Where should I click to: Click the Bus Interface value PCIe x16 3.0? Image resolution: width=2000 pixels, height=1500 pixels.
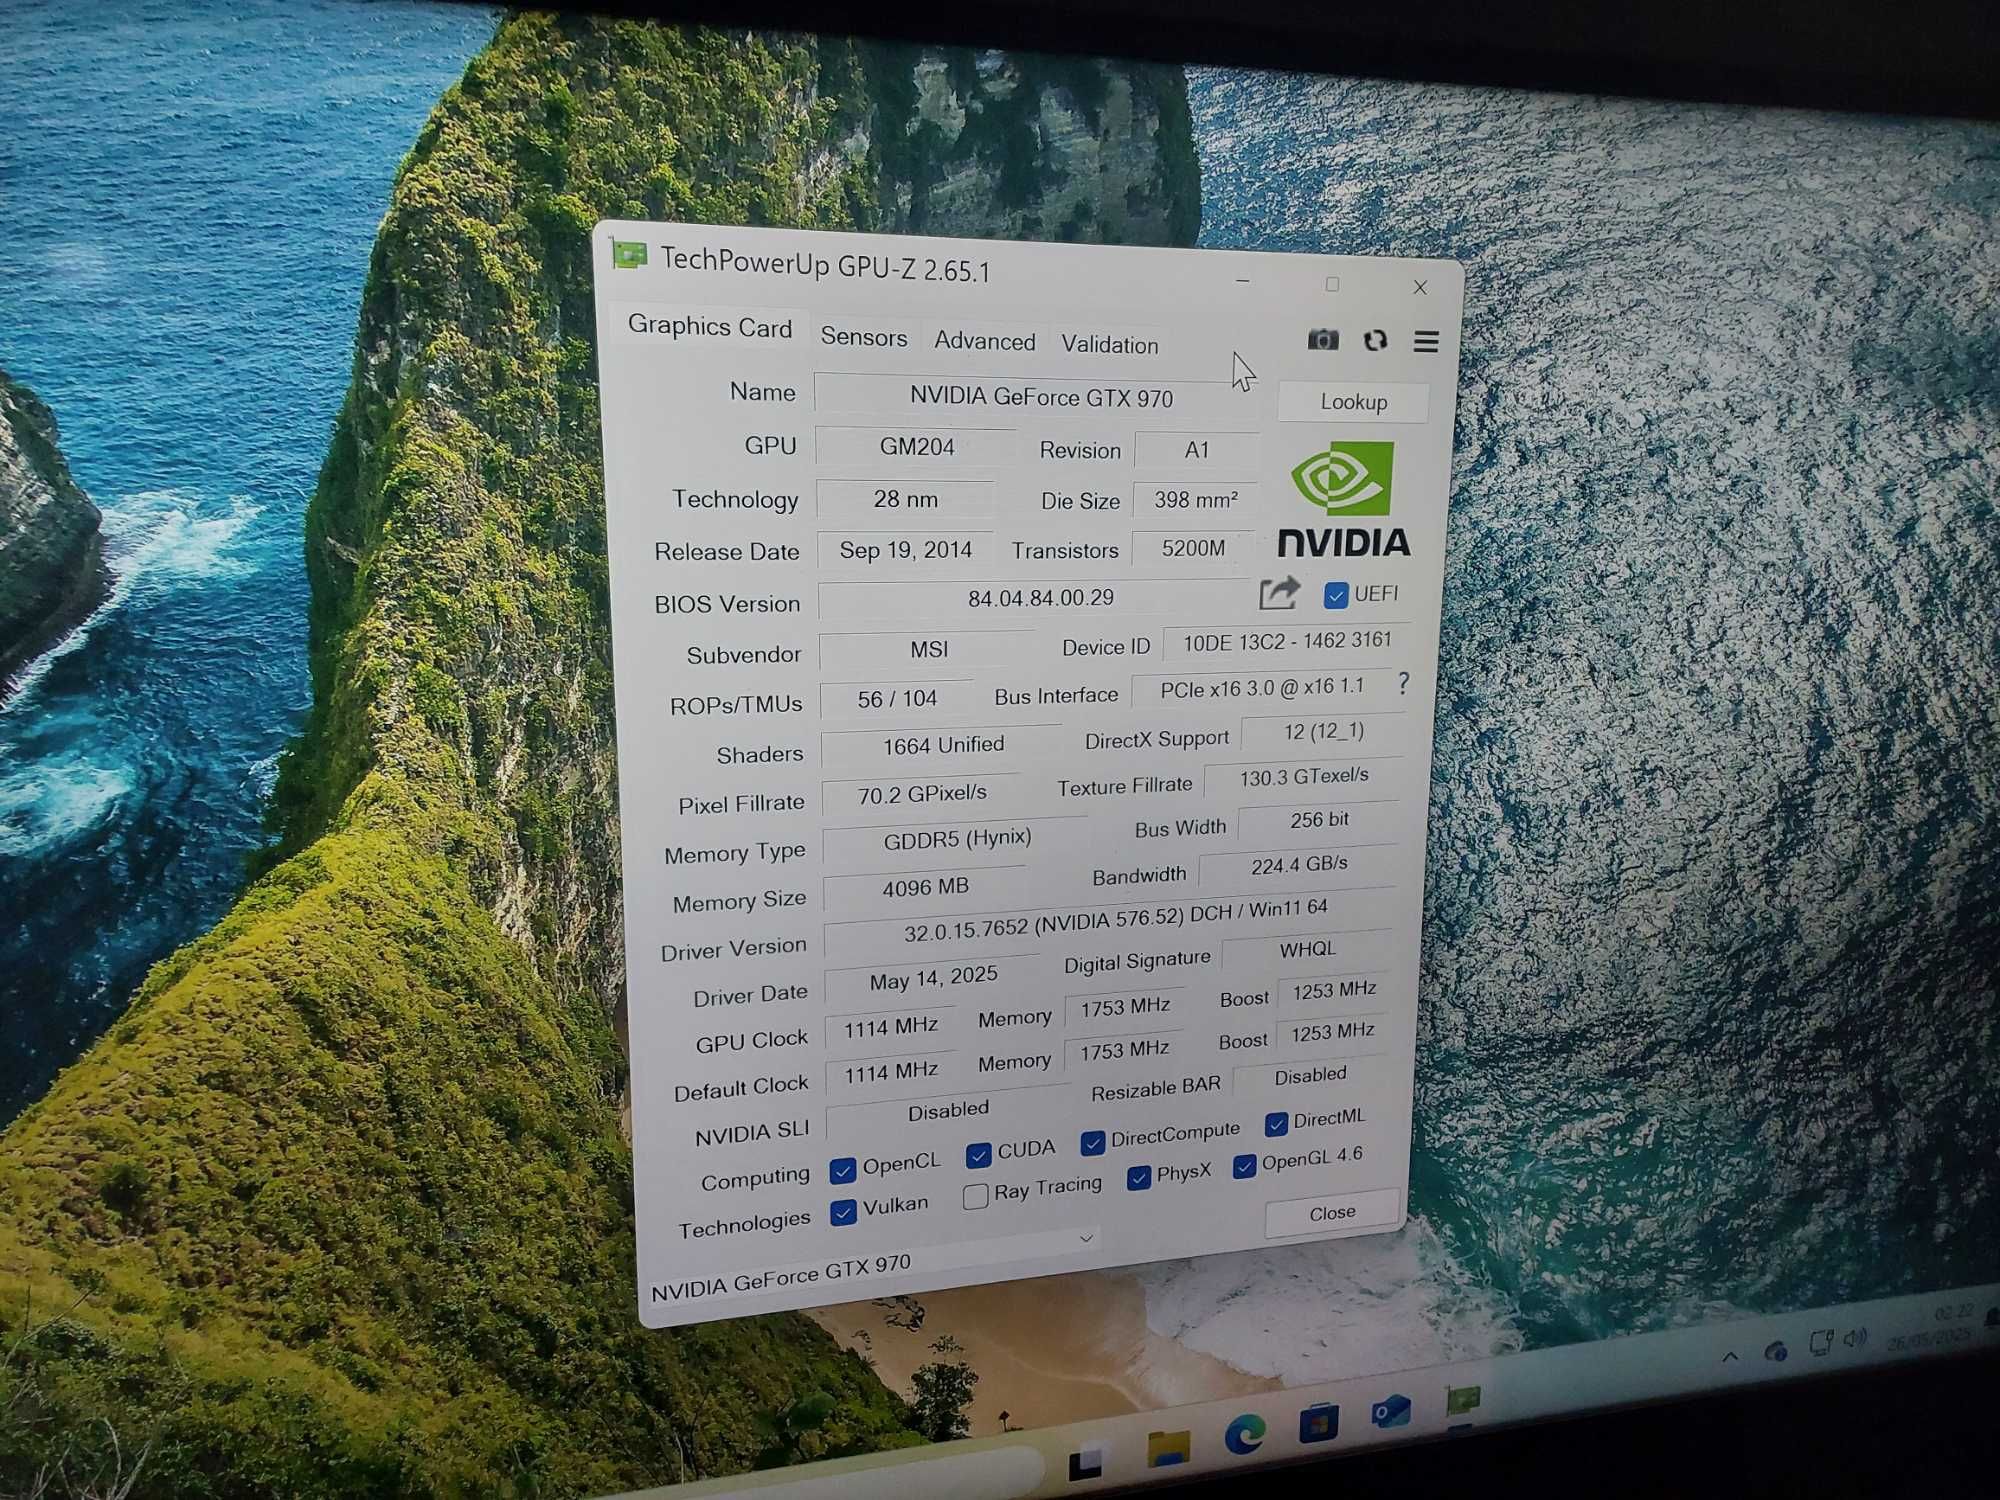[1262, 688]
